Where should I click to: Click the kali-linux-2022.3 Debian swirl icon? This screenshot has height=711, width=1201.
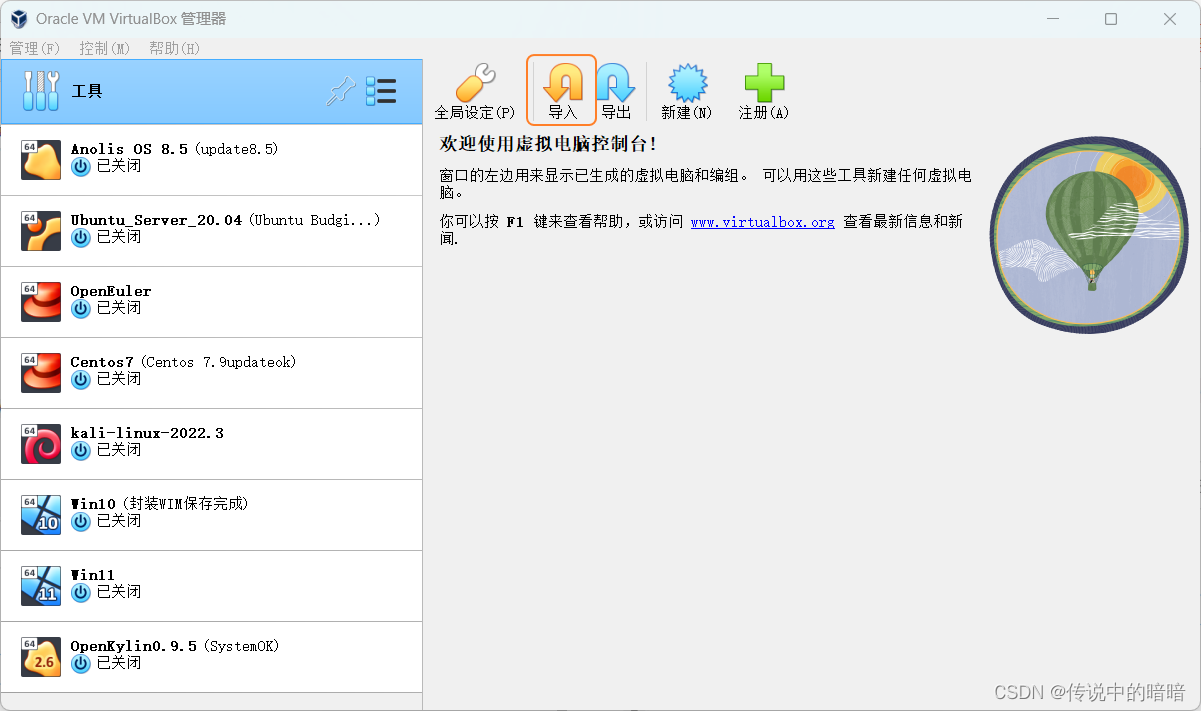pyautogui.click(x=41, y=444)
